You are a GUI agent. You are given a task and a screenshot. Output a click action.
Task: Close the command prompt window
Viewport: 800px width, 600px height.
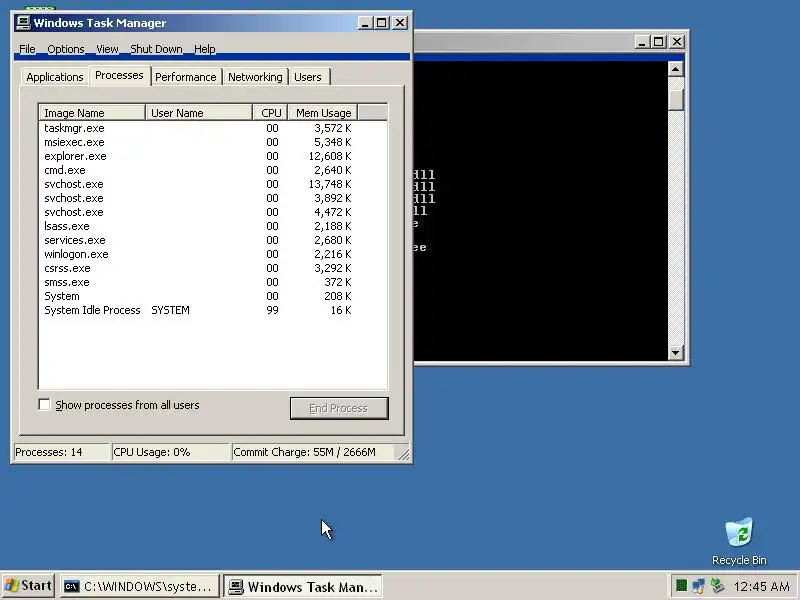(x=677, y=42)
